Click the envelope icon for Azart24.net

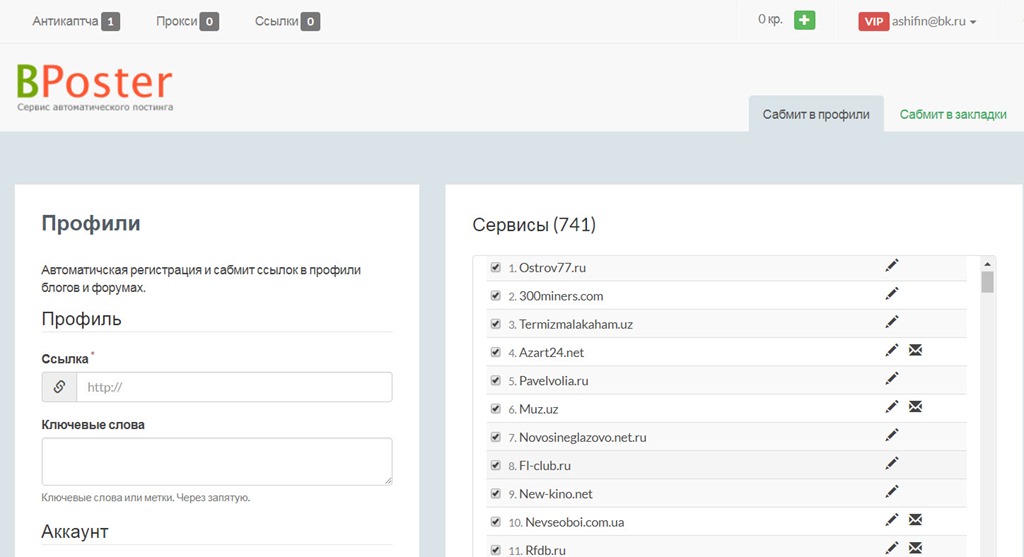click(915, 351)
